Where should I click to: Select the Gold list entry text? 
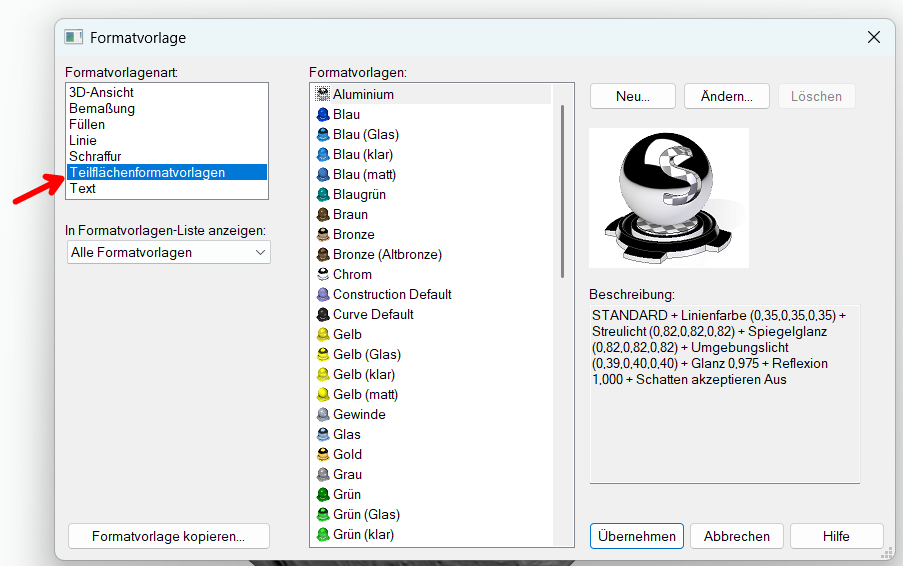348,454
